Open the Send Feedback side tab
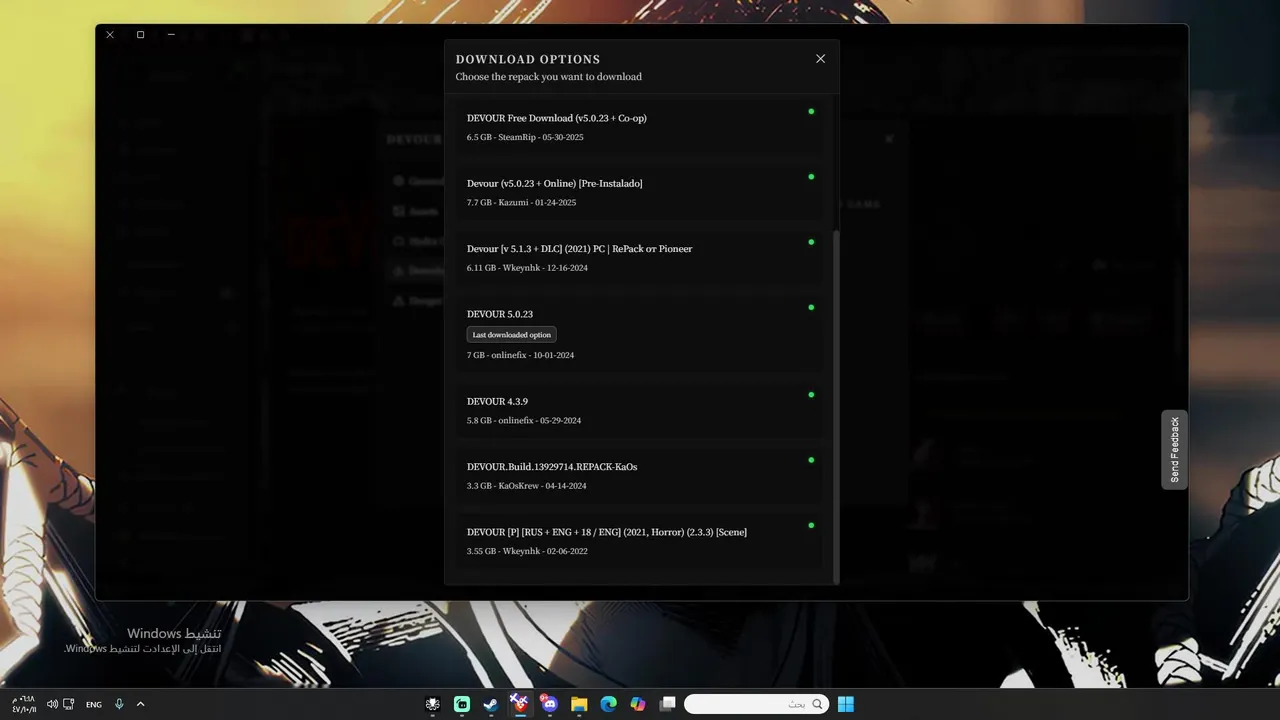 (x=1175, y=450)
